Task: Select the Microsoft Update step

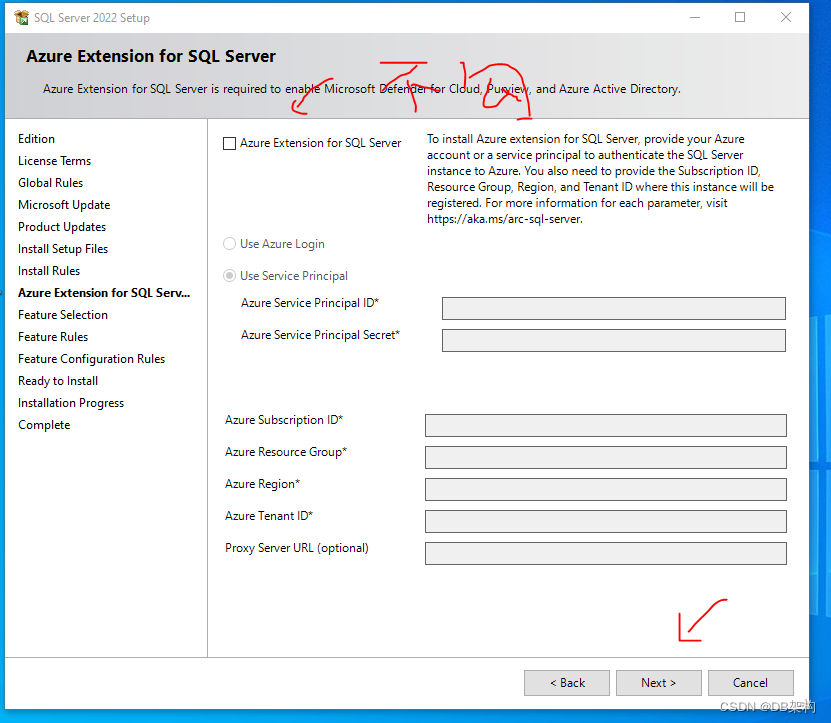Action: pyautogui.click(x=63, y=204)
